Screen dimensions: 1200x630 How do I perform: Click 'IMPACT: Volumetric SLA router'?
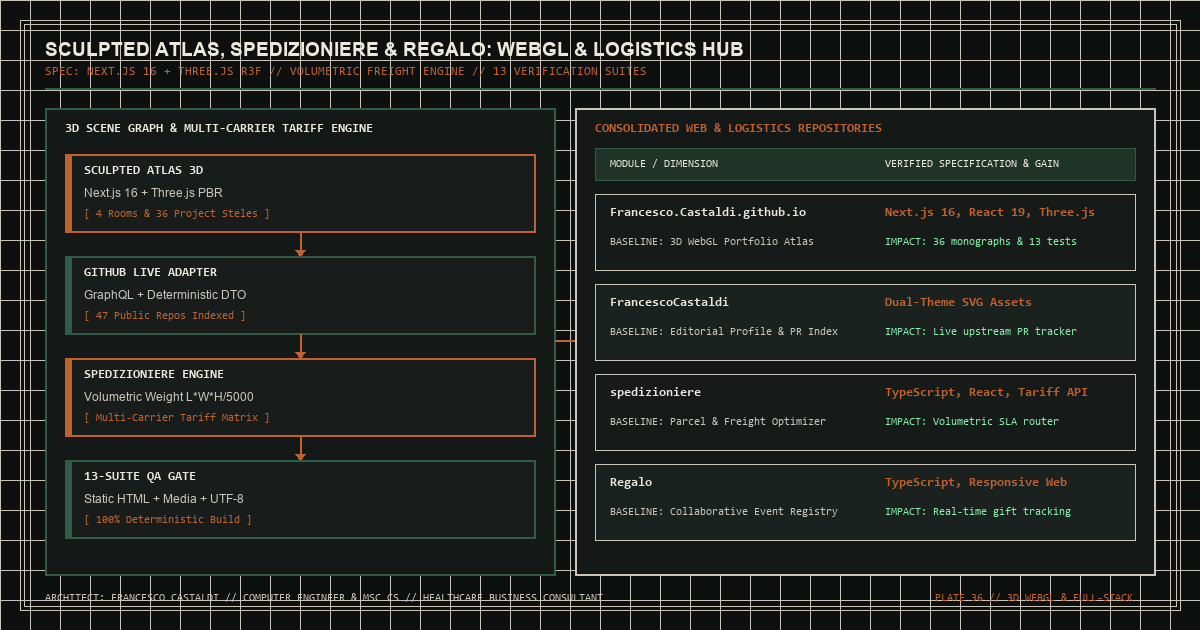click(972, 422)
